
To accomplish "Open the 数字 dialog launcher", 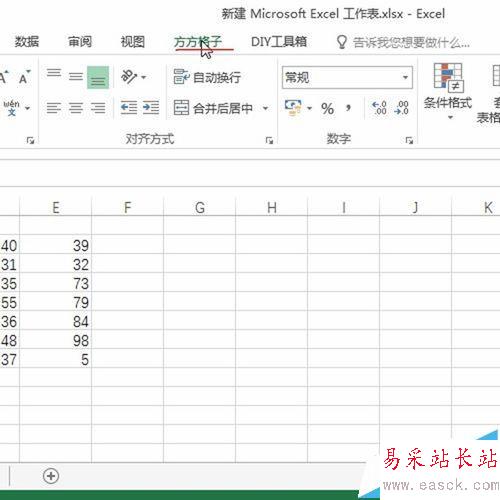I will pos(409,141).
